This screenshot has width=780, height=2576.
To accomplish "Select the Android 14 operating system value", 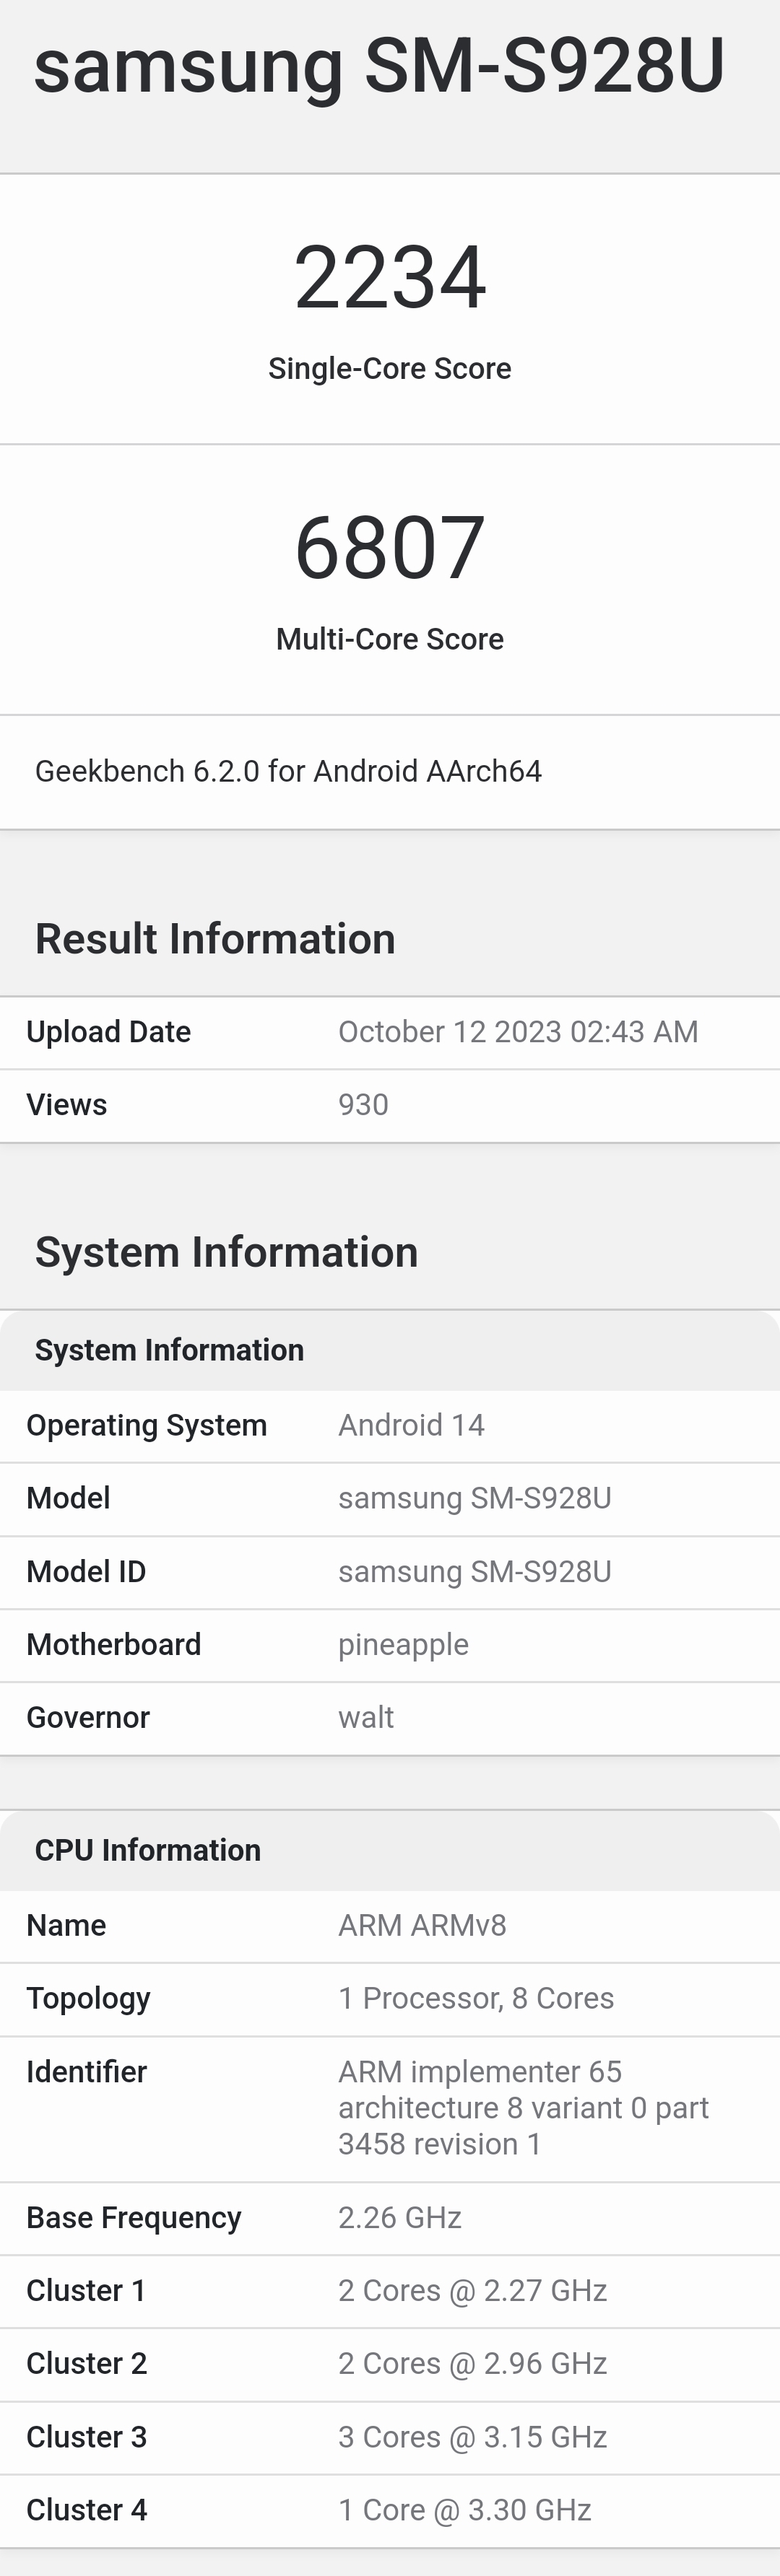I will point(411,1425).
